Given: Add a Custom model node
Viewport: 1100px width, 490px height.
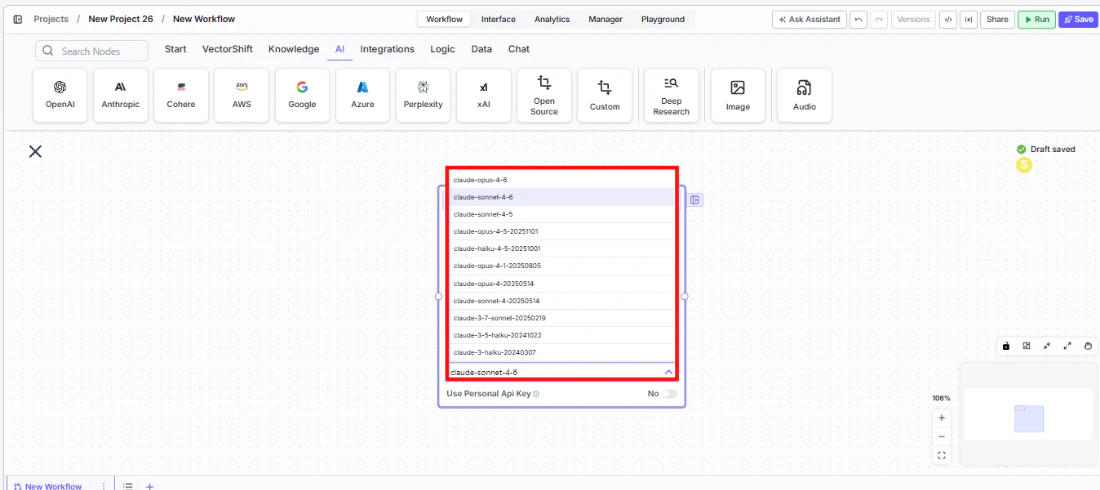Looking at the screenshot, I should coord(605,95).
